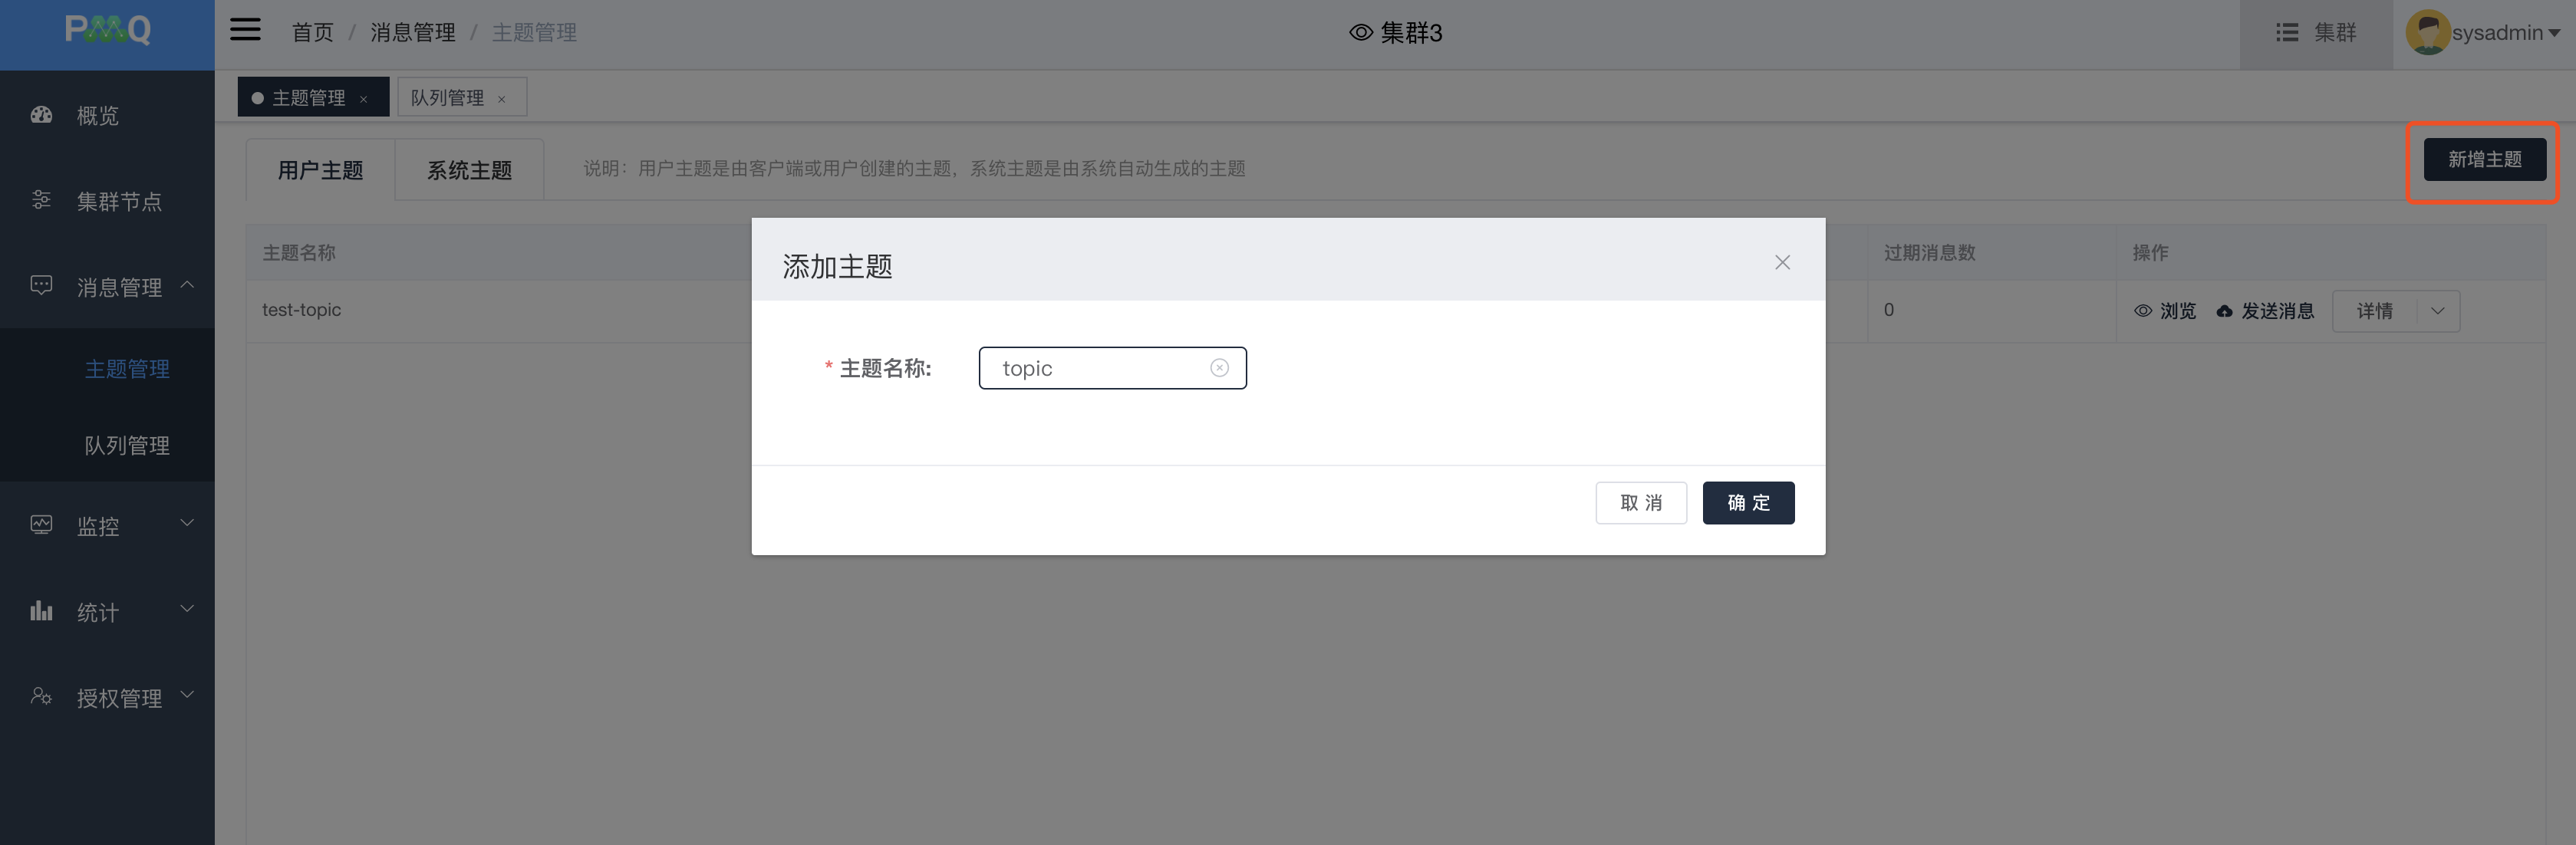The height and width of the screenshot is (845, 2576).
Task: Select the 队列管理 page tab
Action: pos(447,98)
